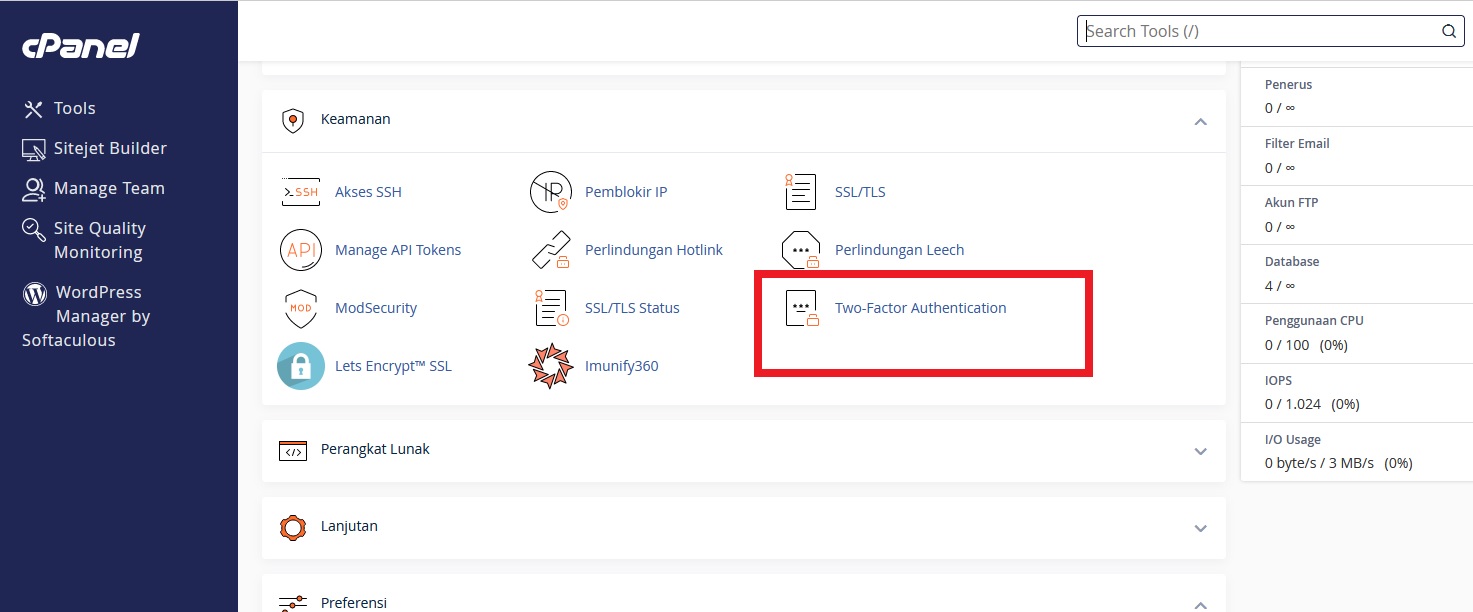This screenshot has height=612, width=1473.
Task: Click the Database value 4 / ∞
Action: [1280, 286]
